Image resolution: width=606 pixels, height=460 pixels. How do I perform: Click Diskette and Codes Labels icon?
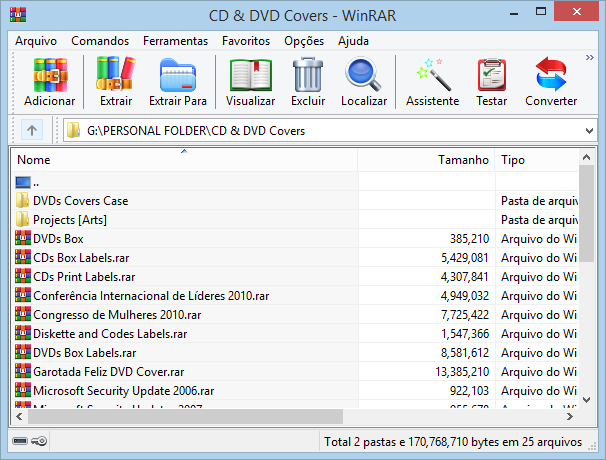[x=23, y=333]
